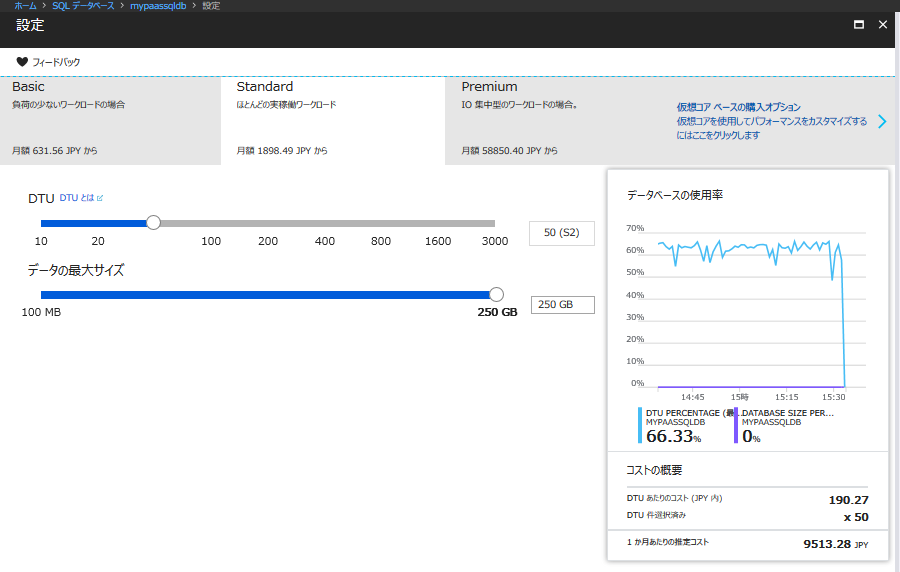Go to mypaassqldb breadcrumb
Image resolution: width=900 pixels, height=572 pixels.
point(160,6)
